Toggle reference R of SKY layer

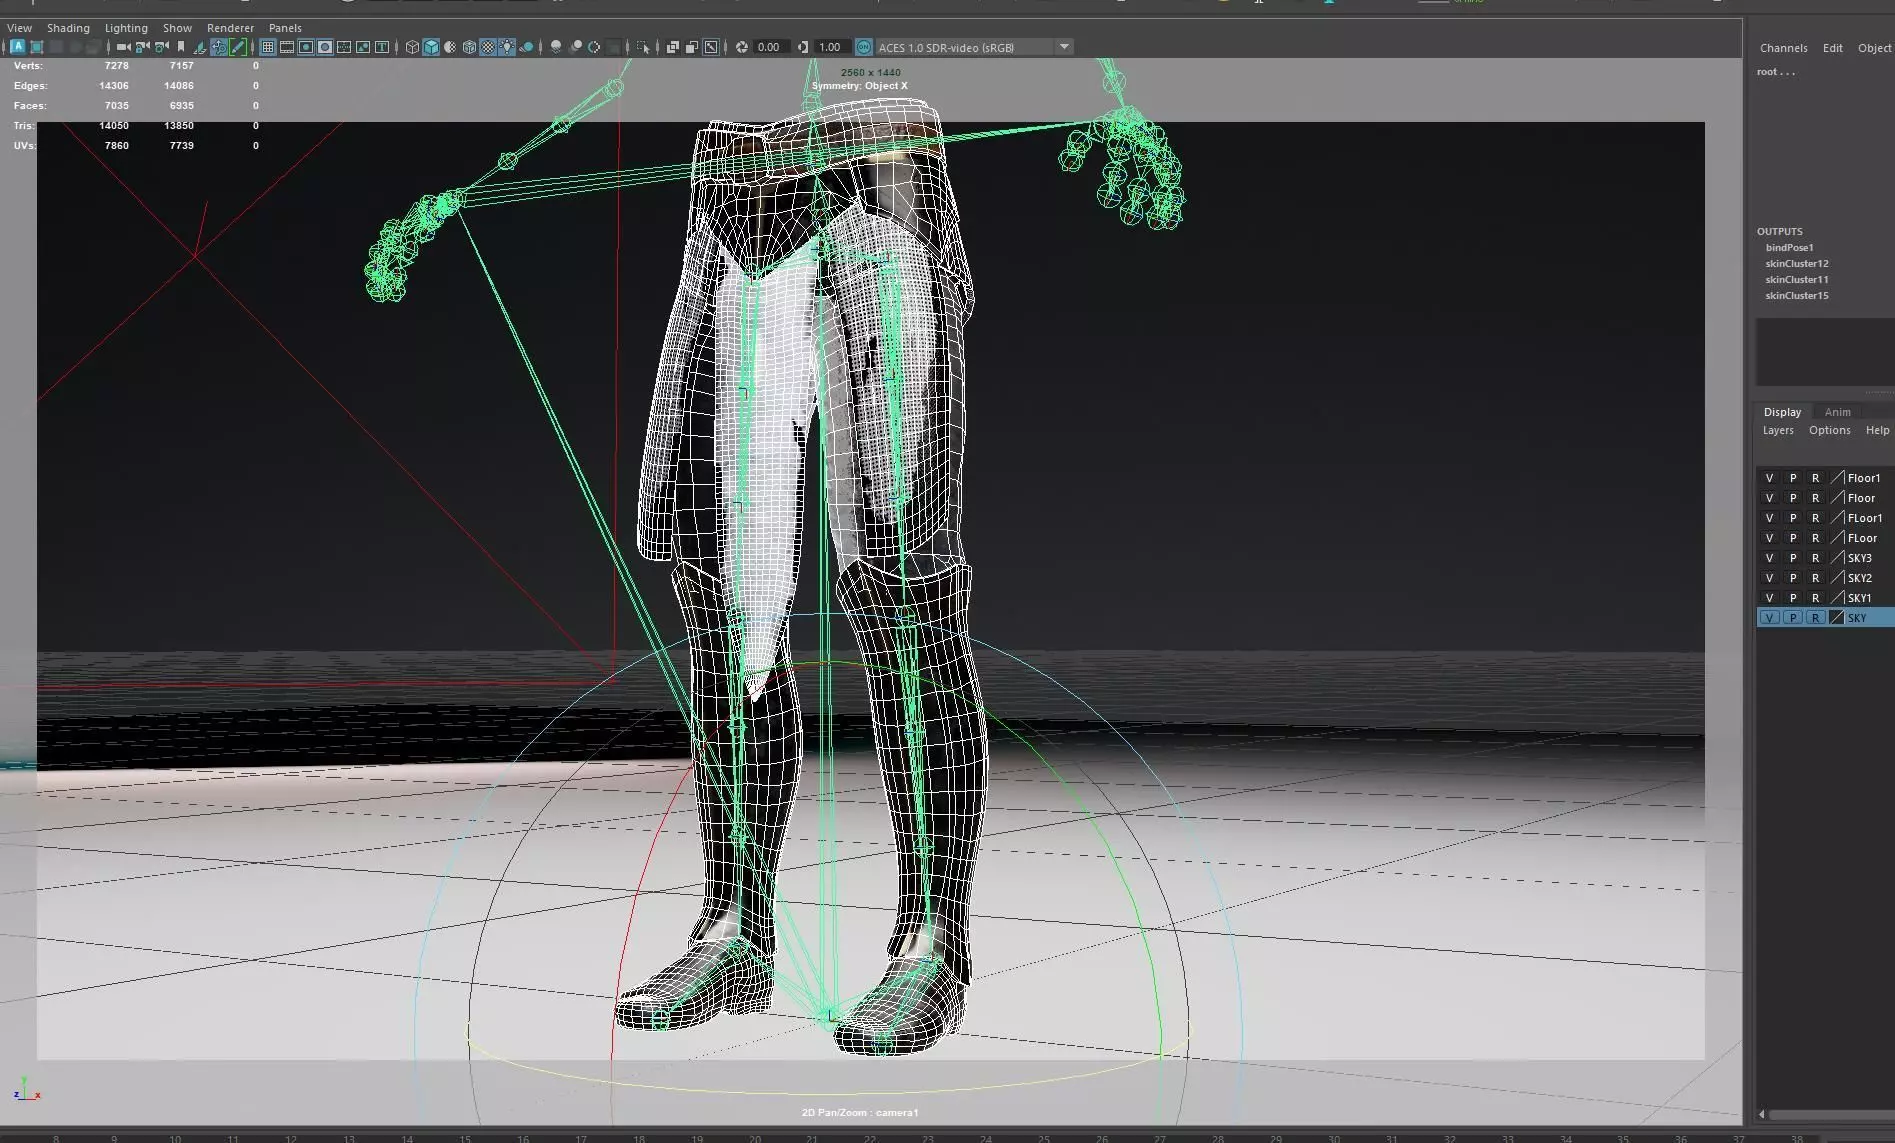(x=1815, y=618)
